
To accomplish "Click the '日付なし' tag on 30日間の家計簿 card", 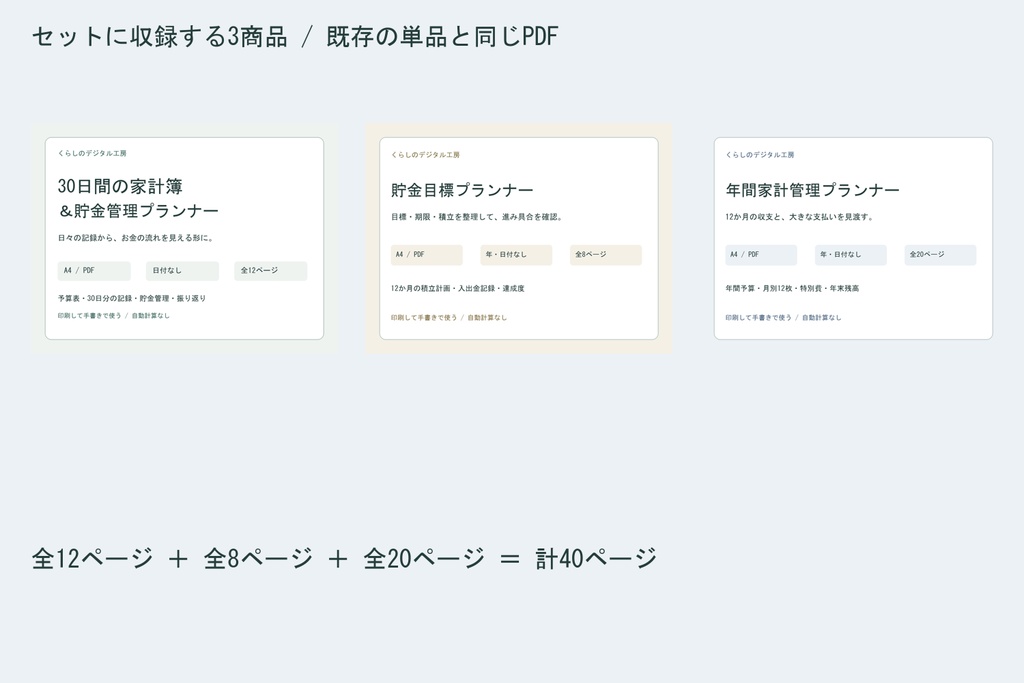I will [182, 271].
